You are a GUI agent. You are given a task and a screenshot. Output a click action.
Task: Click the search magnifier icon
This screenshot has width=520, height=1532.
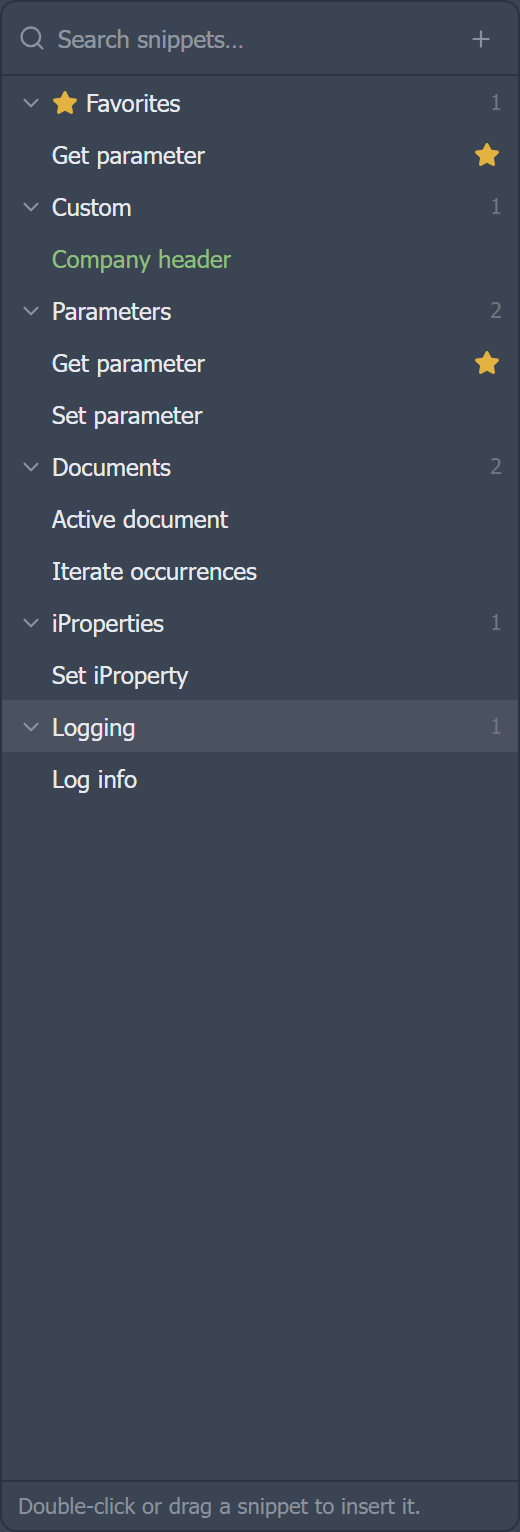[32, 39]
